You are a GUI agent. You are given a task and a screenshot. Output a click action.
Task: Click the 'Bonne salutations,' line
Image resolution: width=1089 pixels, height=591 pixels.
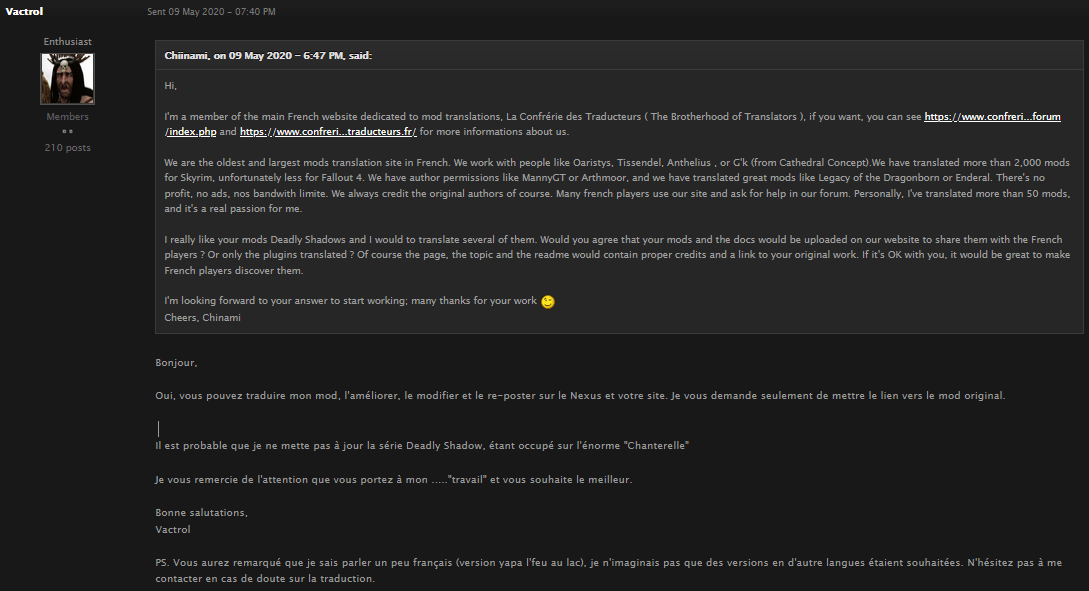[x=201, y=513]
